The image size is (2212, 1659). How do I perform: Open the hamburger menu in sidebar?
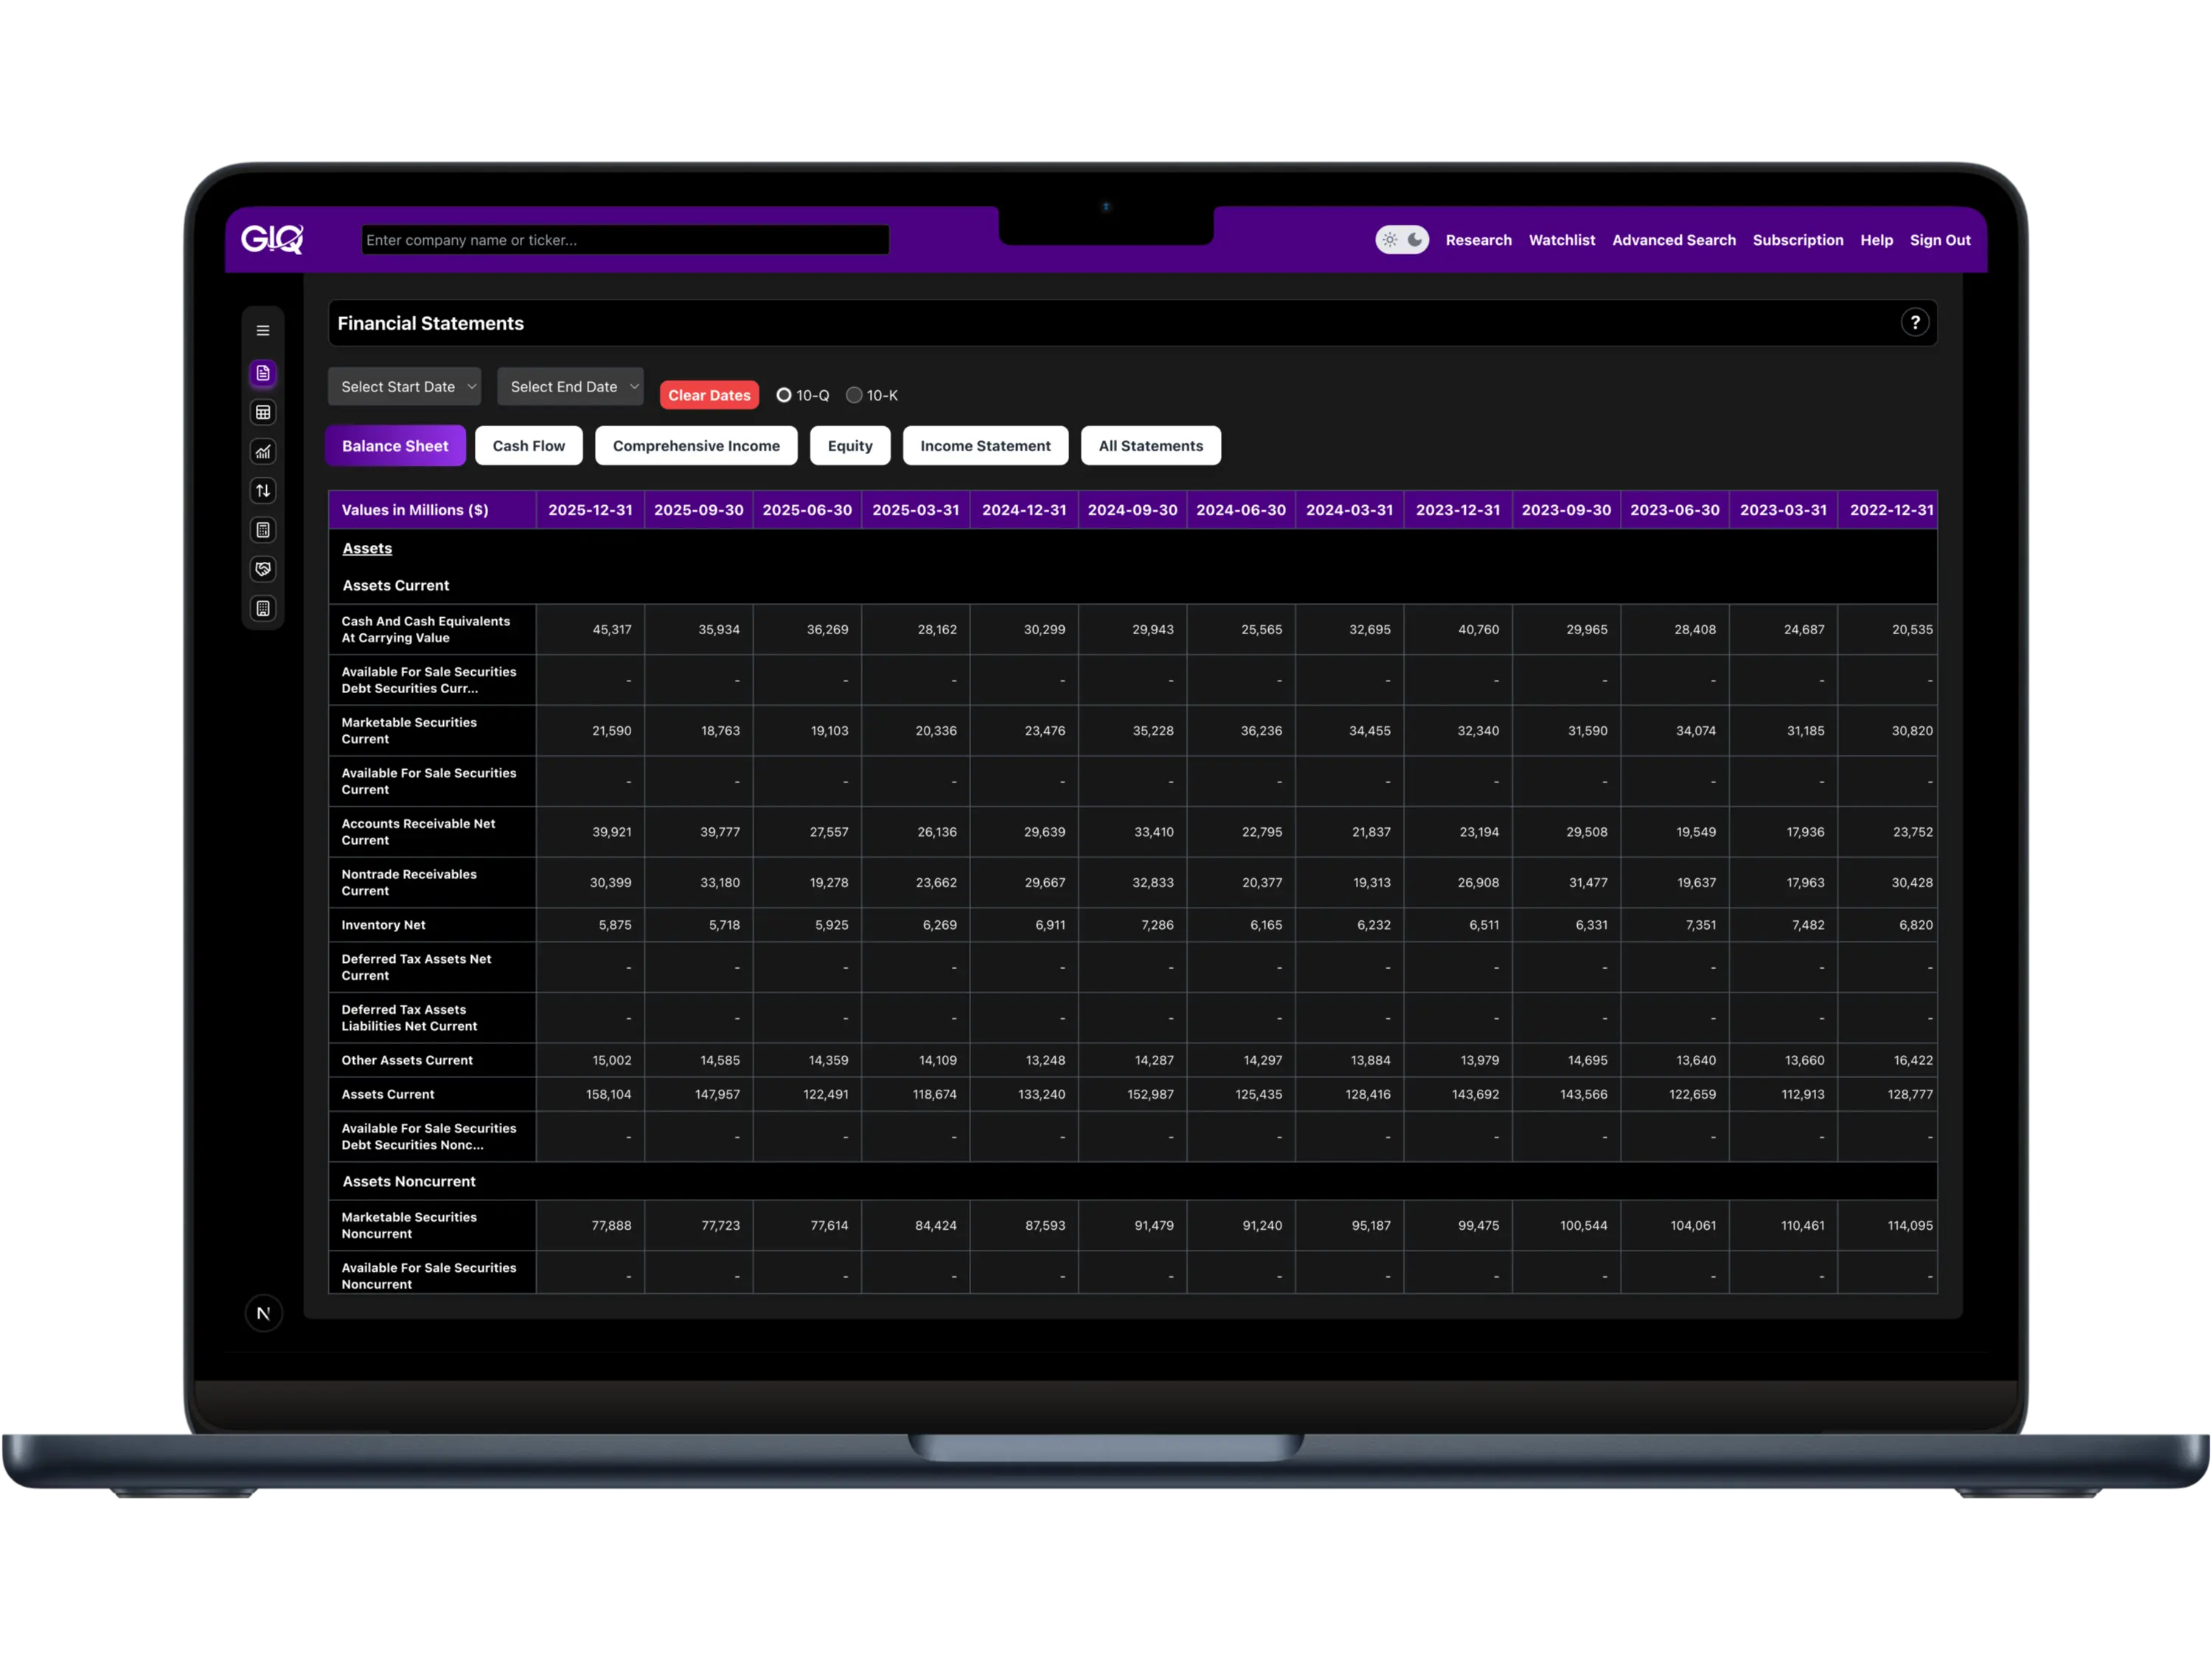[263, 331]
